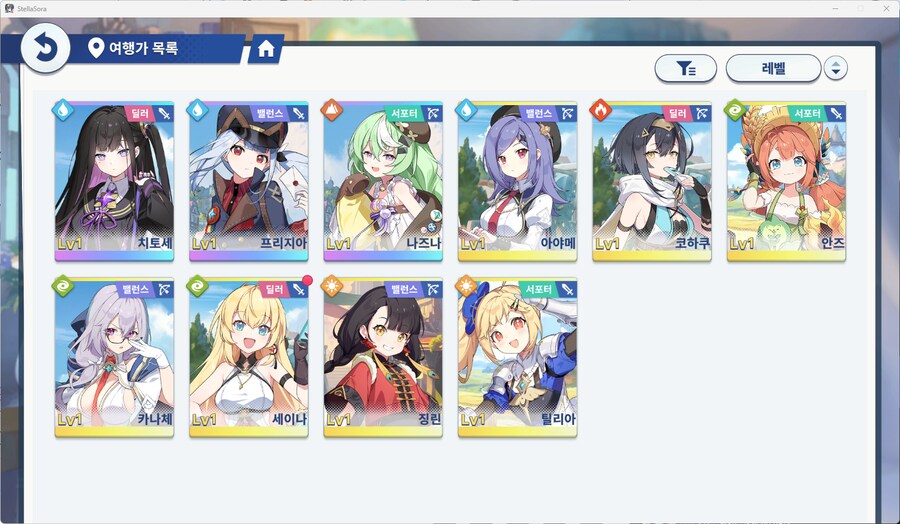The image size is (900, 524).
Task: Click the 딜러 role tag on 치토세
Action: pos(139,114)
